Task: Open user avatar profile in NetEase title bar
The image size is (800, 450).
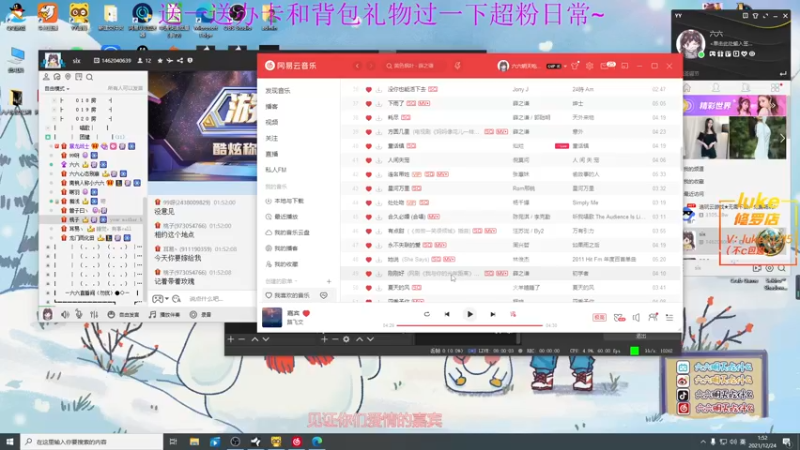Action: 503,66
